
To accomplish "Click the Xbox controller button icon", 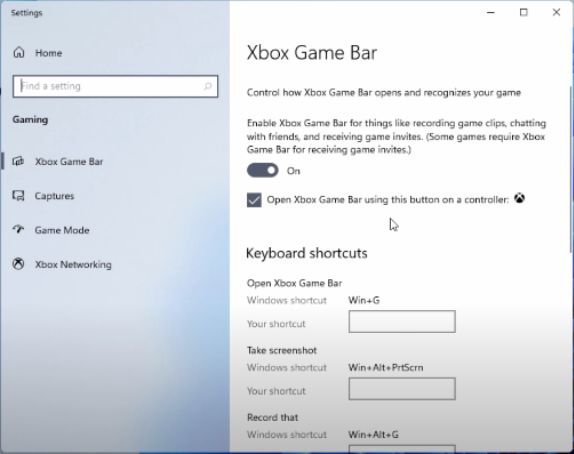I will pos(519,198).
